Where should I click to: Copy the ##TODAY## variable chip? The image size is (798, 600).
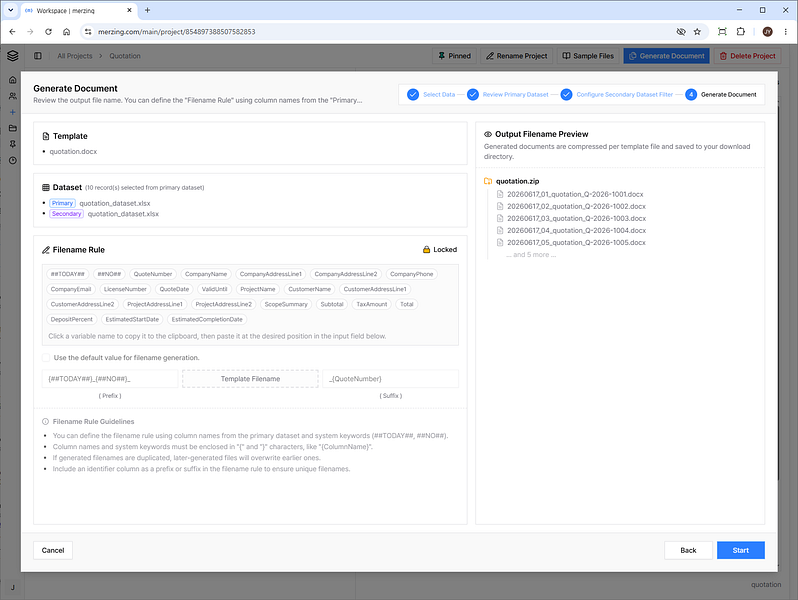(x=68, y=274)
